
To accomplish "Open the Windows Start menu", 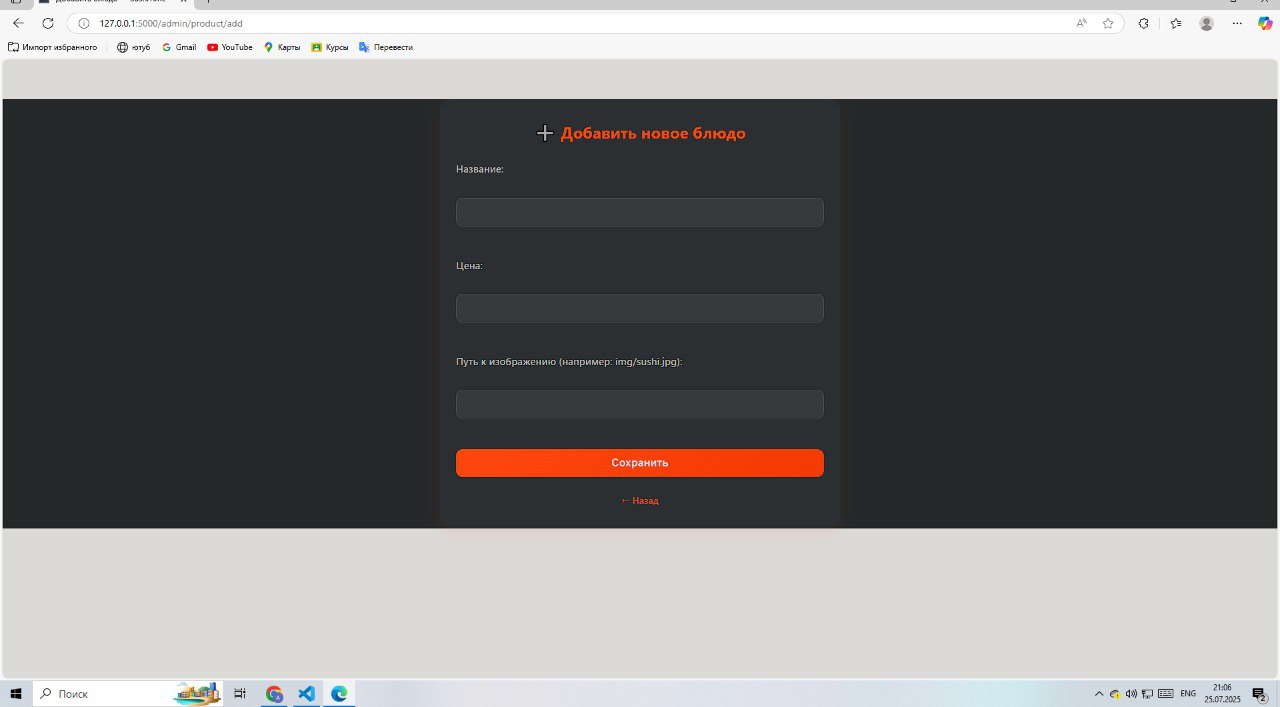I will 16,693.
